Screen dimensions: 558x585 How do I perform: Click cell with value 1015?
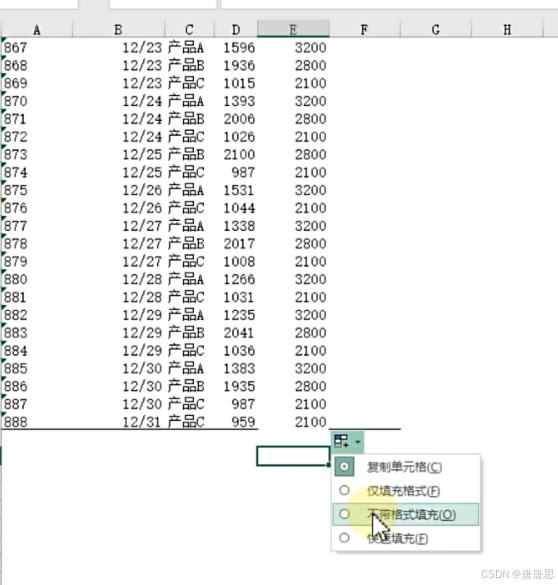click(x=236, y=83)
